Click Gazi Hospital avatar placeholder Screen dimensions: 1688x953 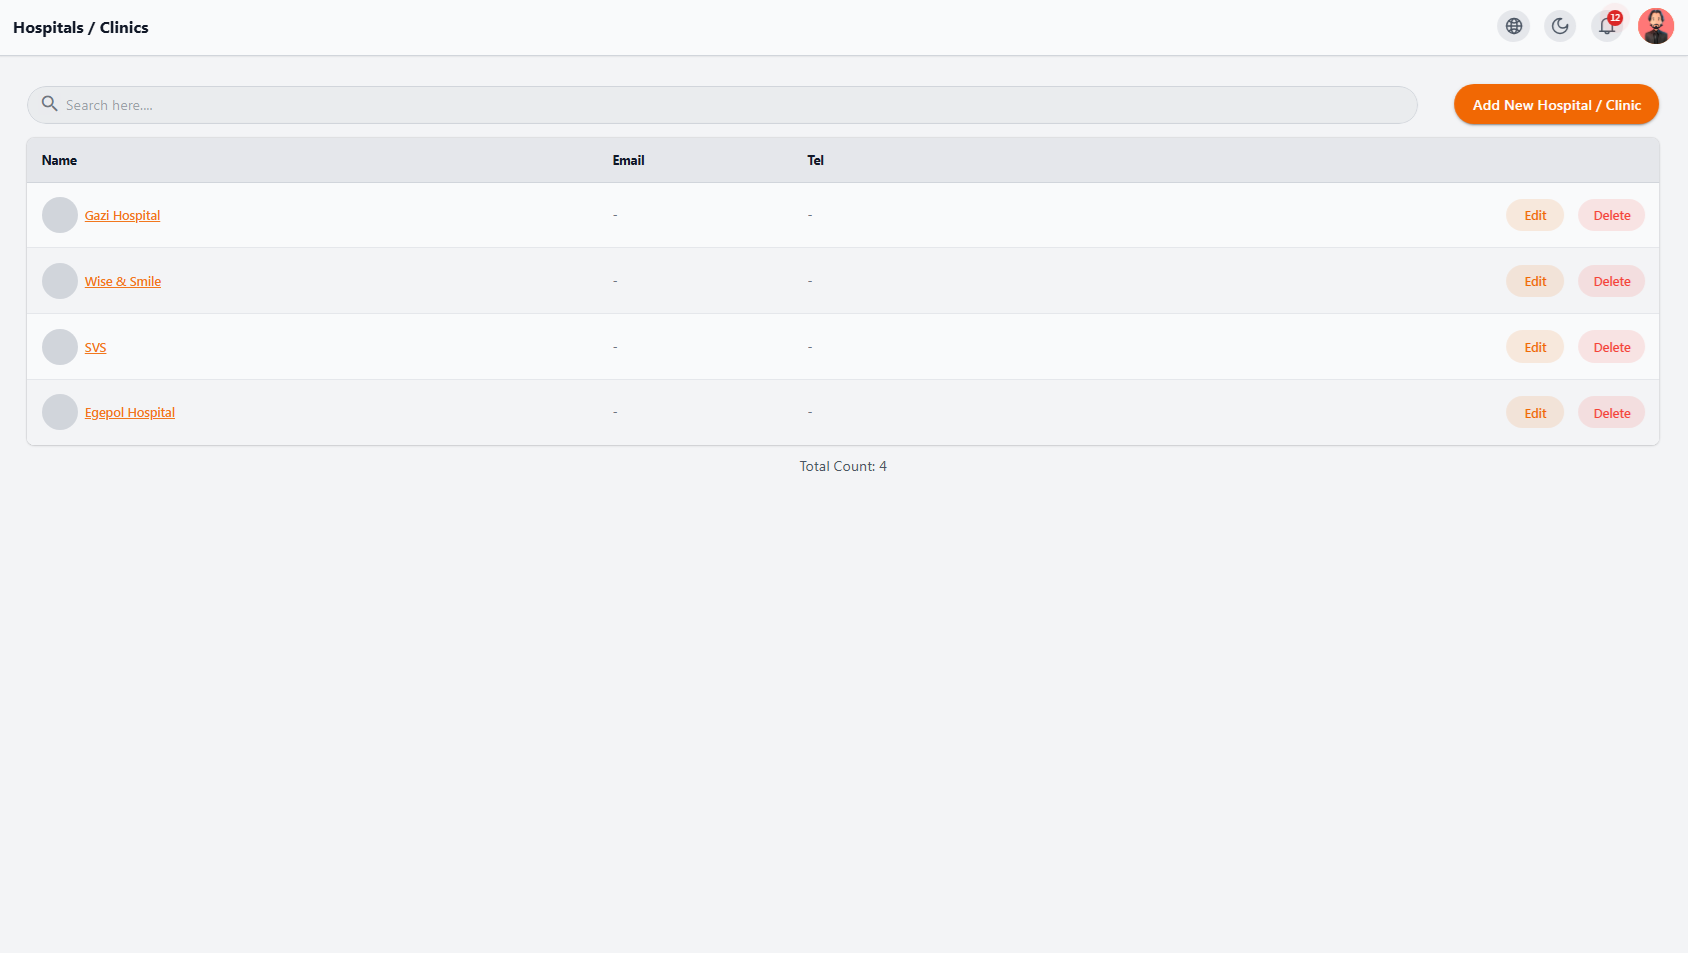point(60,215)
